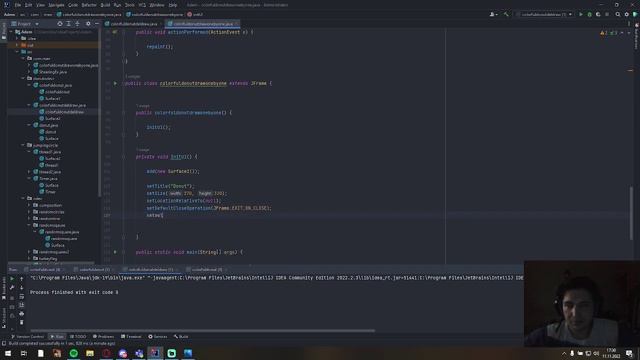
Task: Open the File menu
Action: [x=18, y=5]
